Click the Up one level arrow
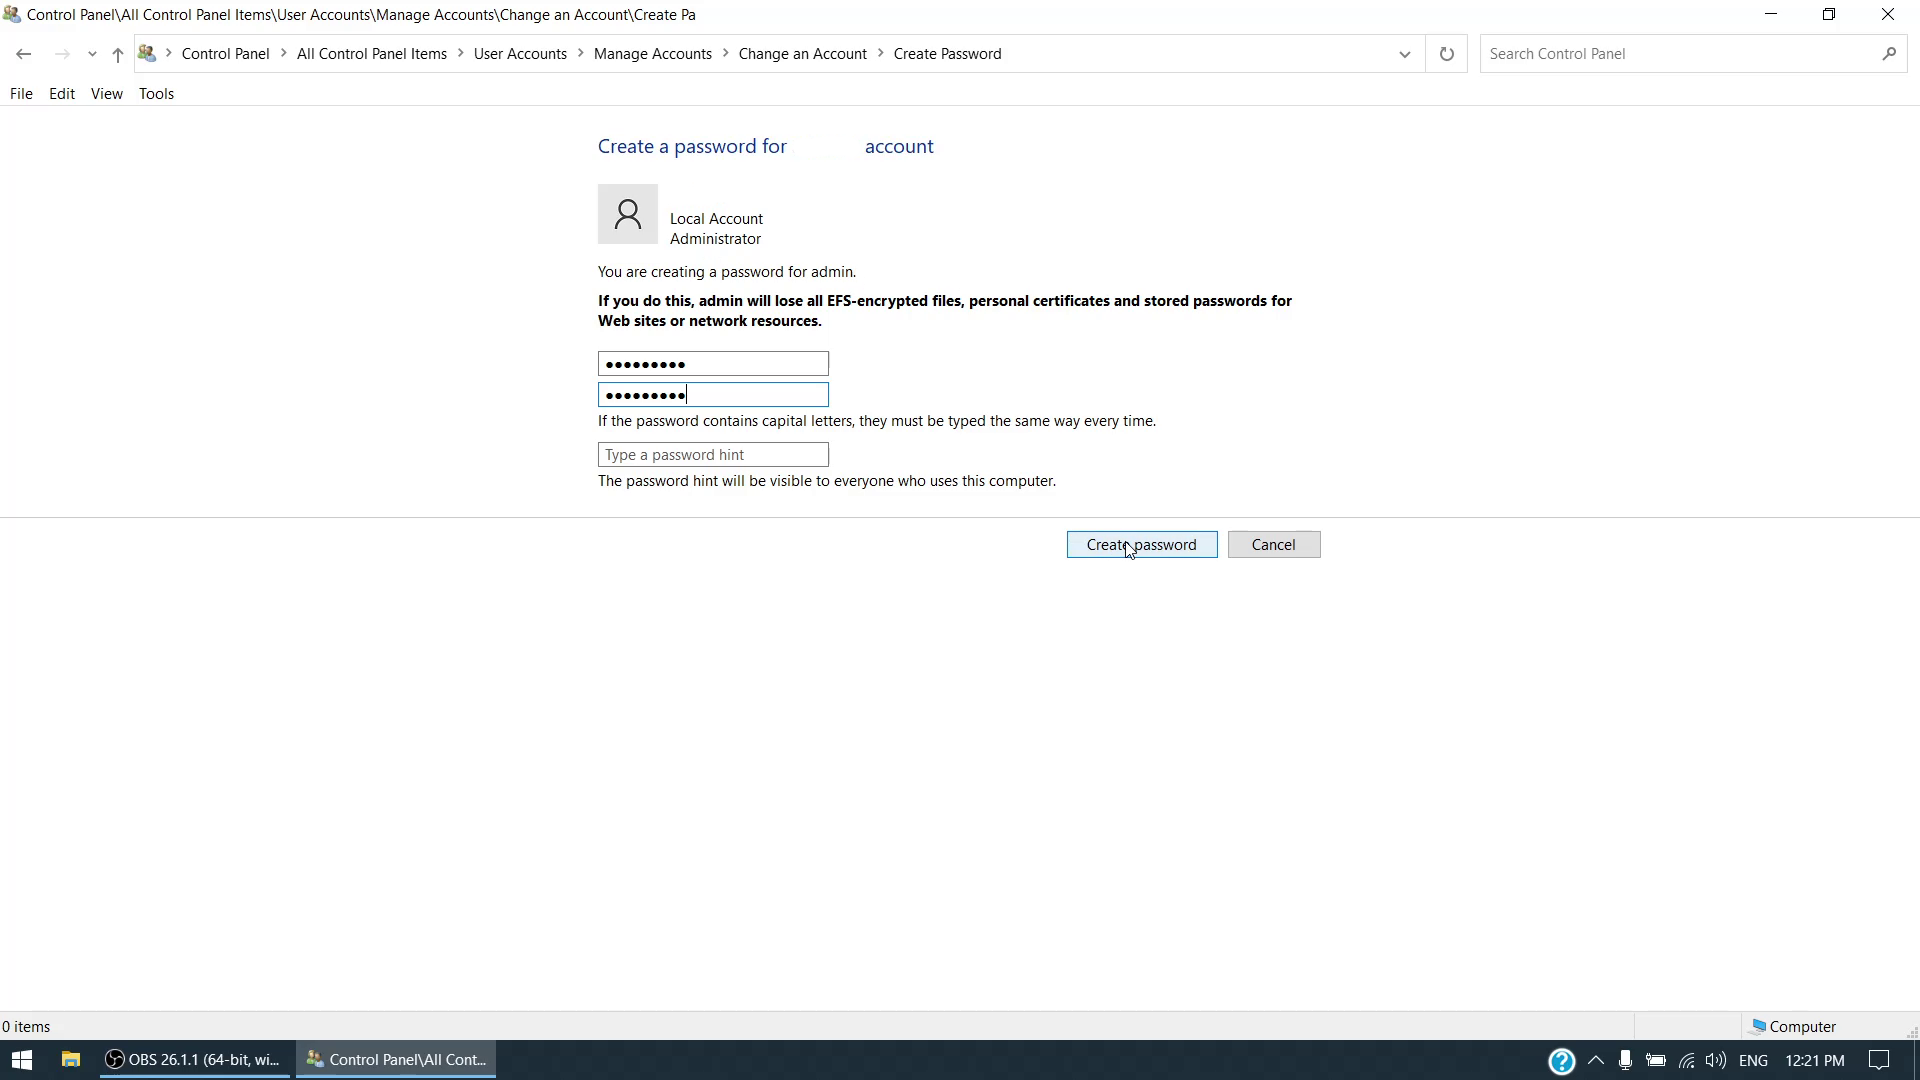1920x1080 pixels. (x=118, y=54)
